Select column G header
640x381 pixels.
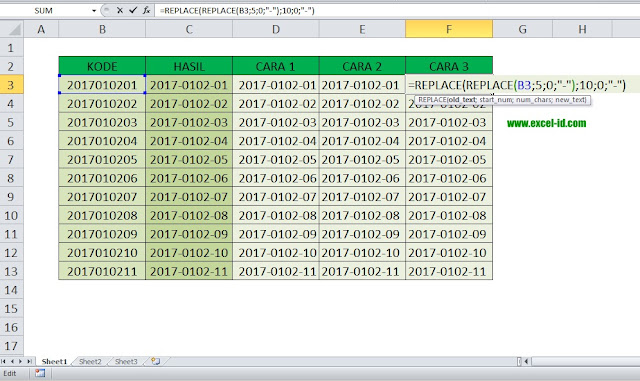point(522,29)
